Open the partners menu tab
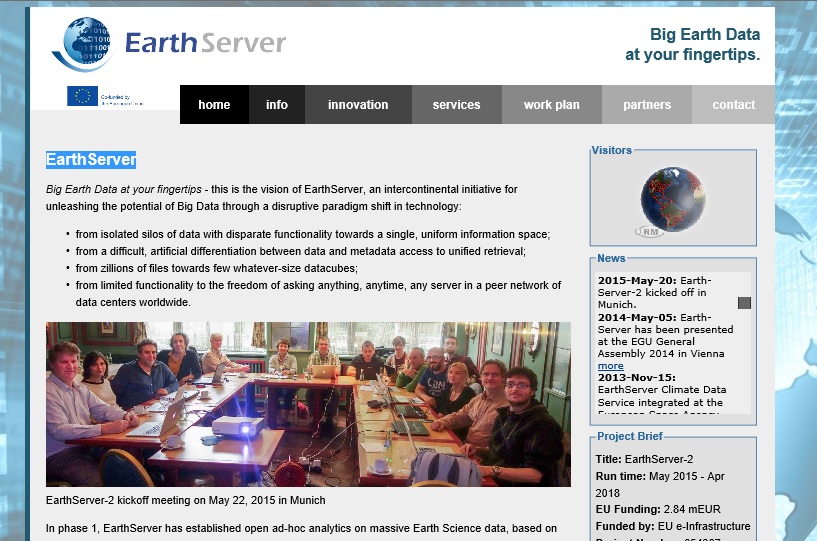The image size is (817, 541). click(x=647, y=105)
